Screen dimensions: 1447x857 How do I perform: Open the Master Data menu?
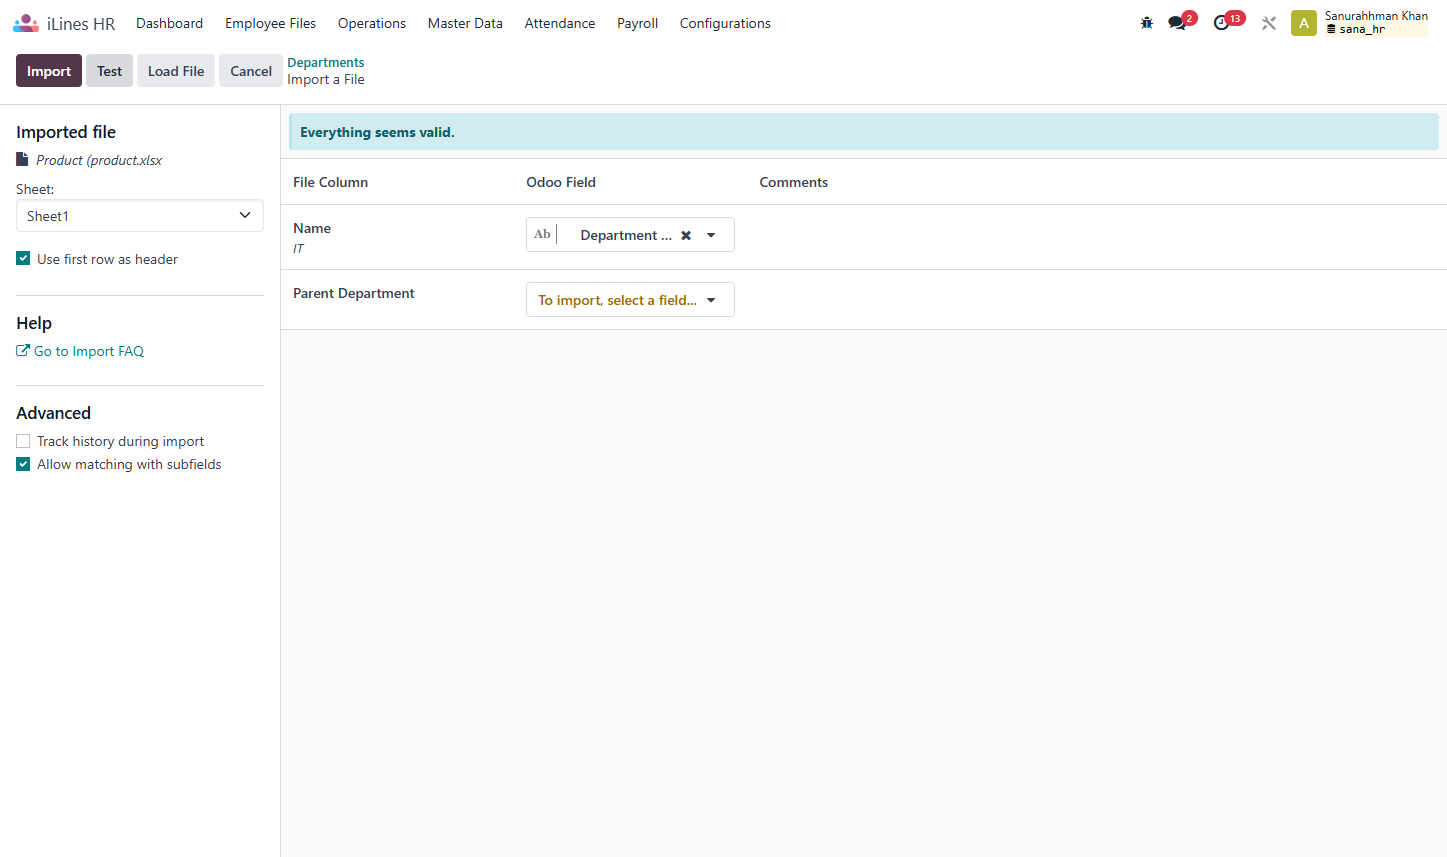465,23
